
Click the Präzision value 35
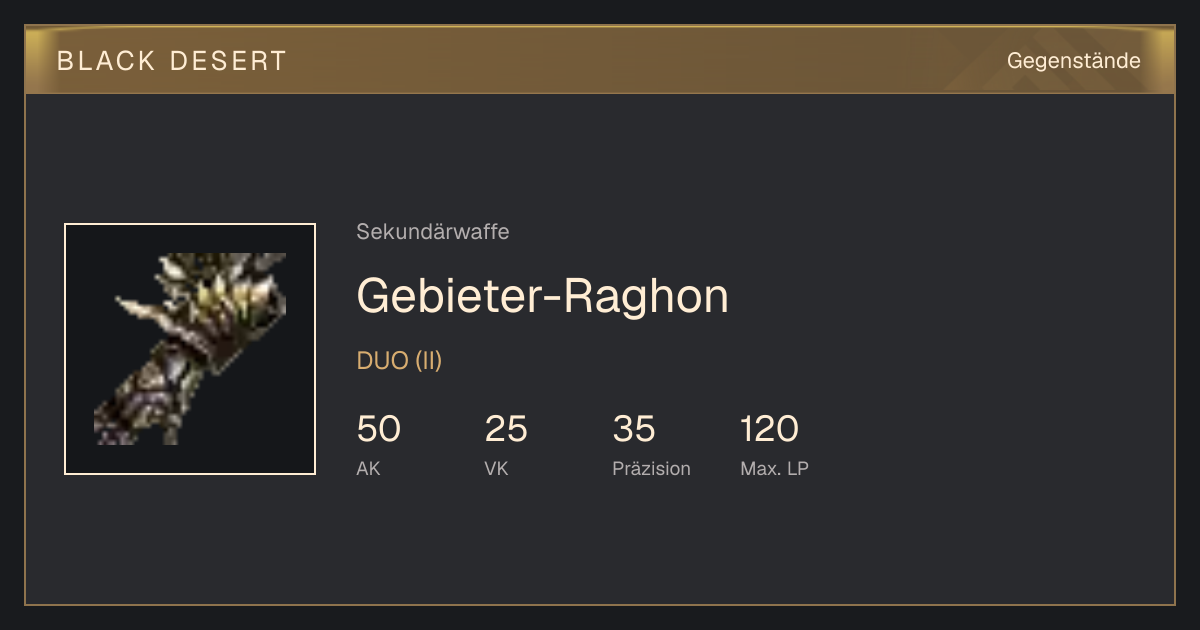(634, 429)
